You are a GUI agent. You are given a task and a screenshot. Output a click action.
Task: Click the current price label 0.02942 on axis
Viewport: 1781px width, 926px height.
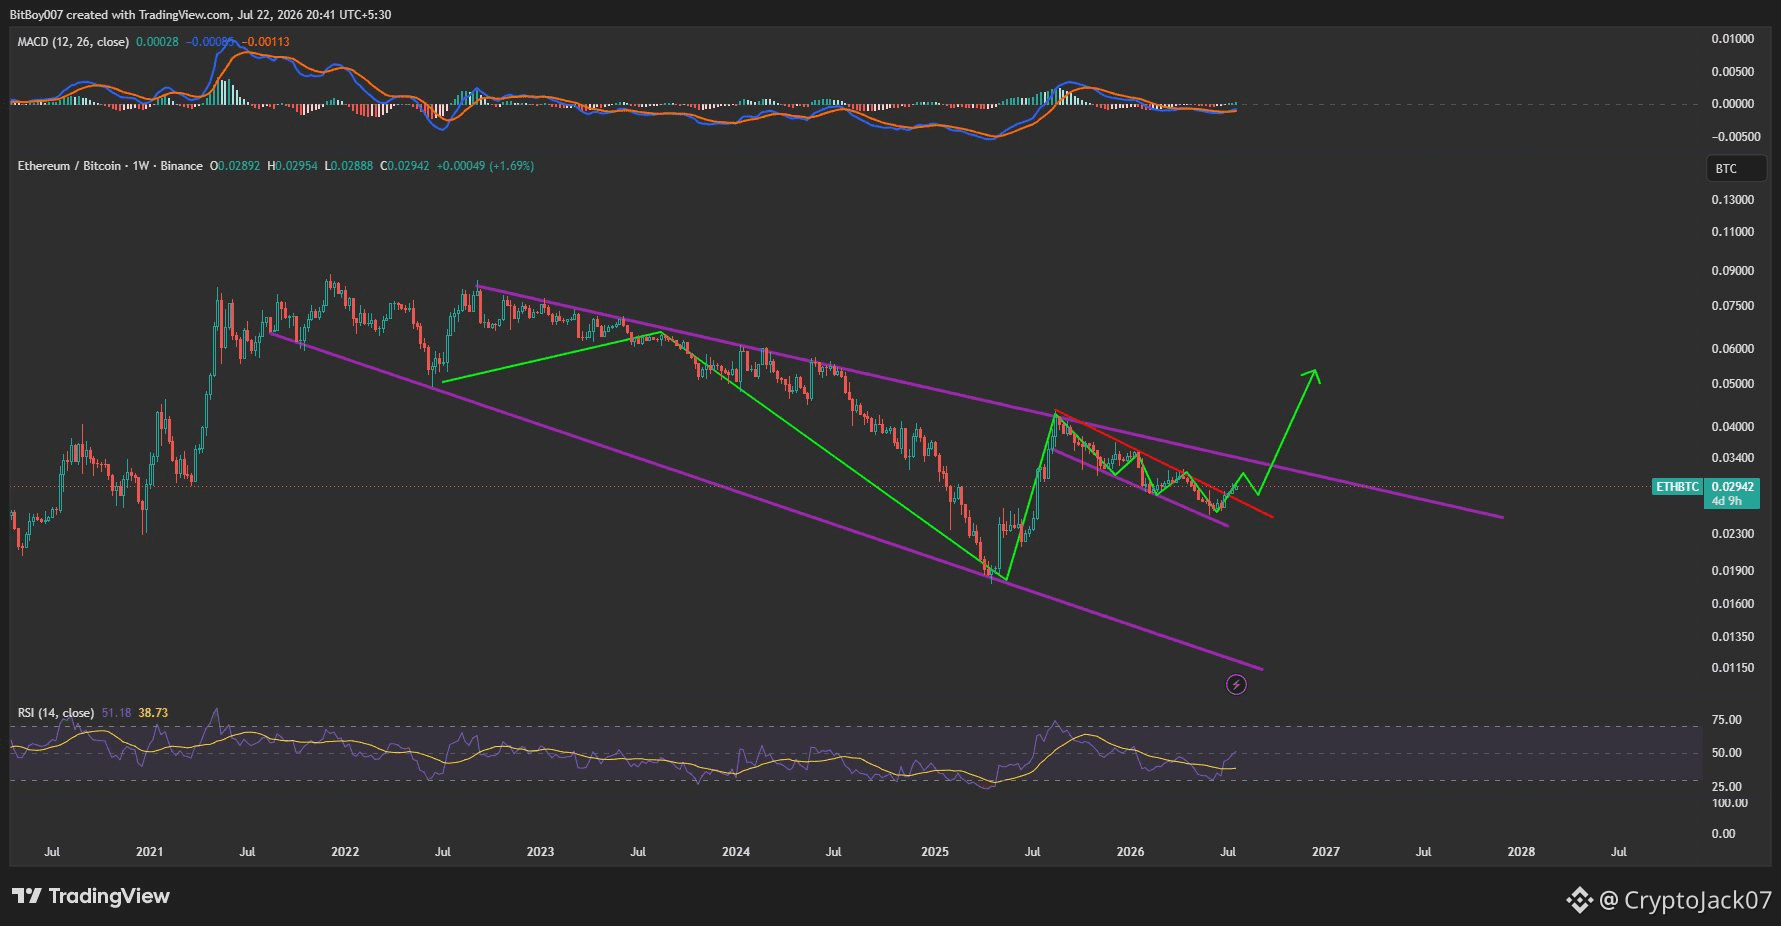coord(1732,487)
